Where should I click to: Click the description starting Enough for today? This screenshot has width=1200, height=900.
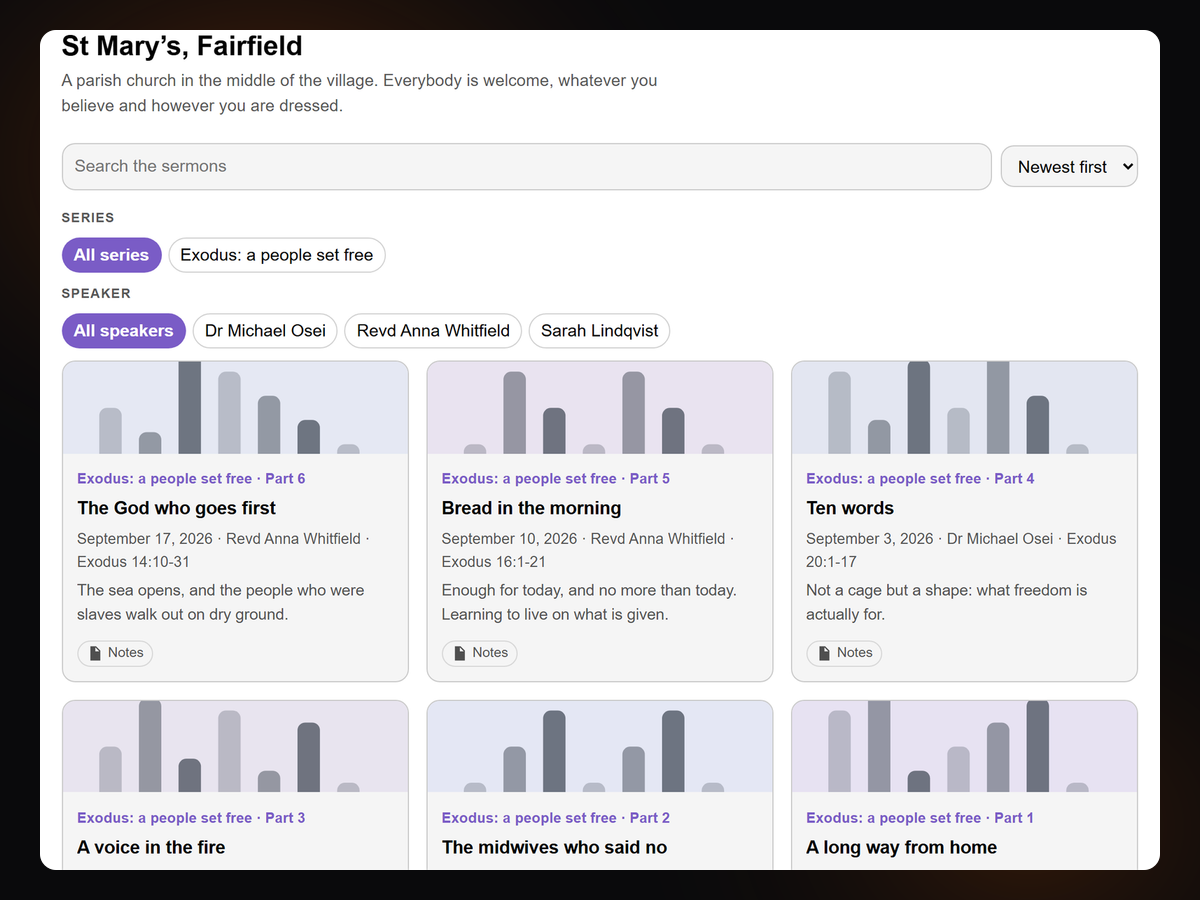(589, 602)
